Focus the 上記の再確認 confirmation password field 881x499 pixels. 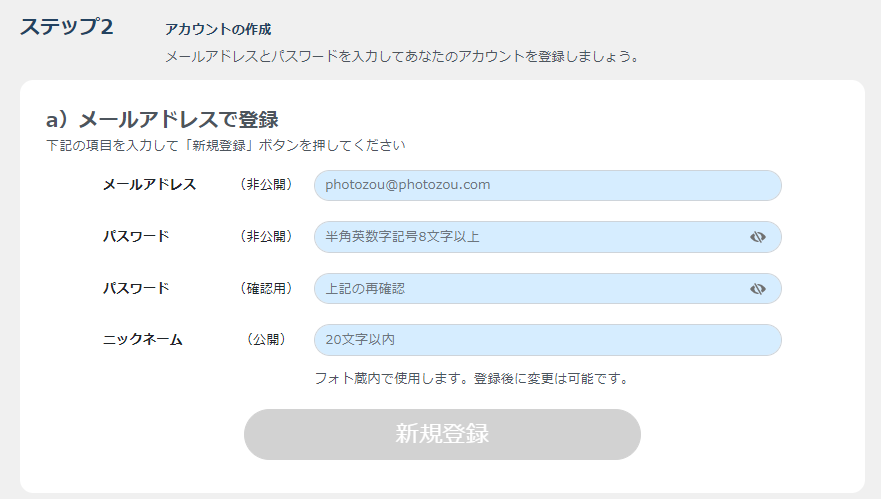[x=548, y=288]
